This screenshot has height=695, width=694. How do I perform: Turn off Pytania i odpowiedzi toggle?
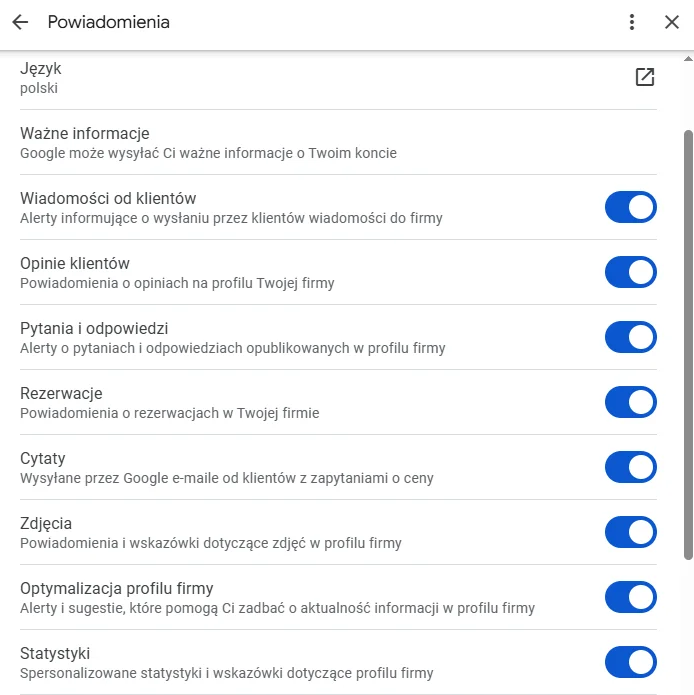tap(631, 337)
